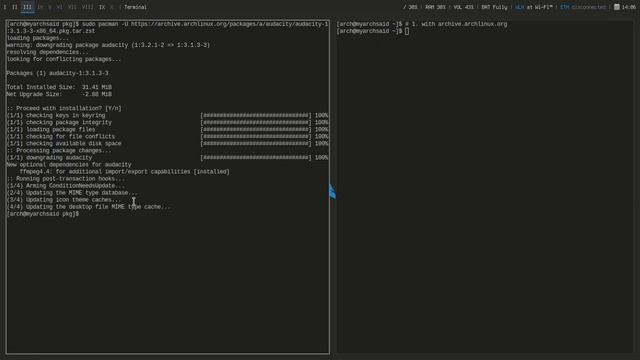Click 'Updating the MIME type database...' line
Image resolution: width=640 pixels, height=360 pixels.
click(x=72, y=193)
